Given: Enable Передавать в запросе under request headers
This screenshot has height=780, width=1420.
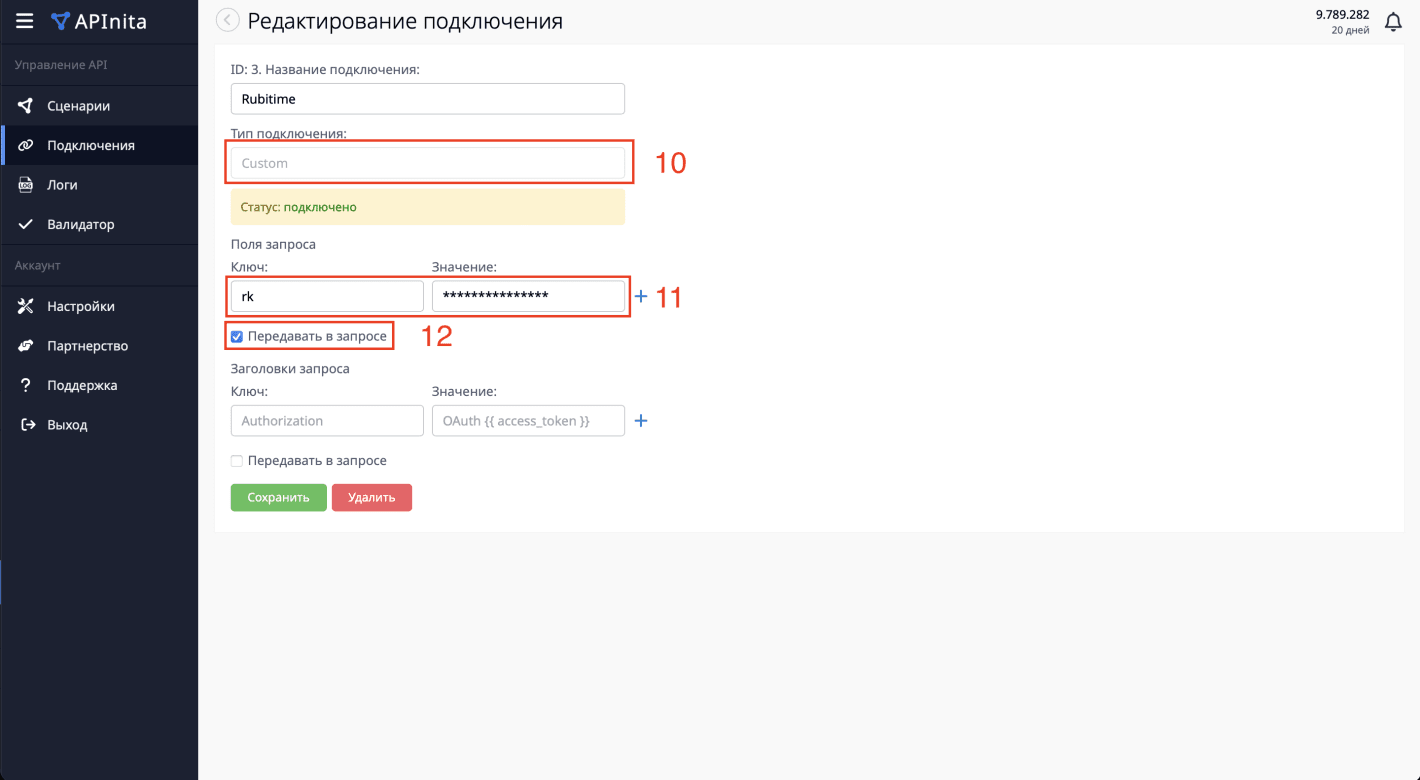Looking at the screenshot, I should [236, 460].
